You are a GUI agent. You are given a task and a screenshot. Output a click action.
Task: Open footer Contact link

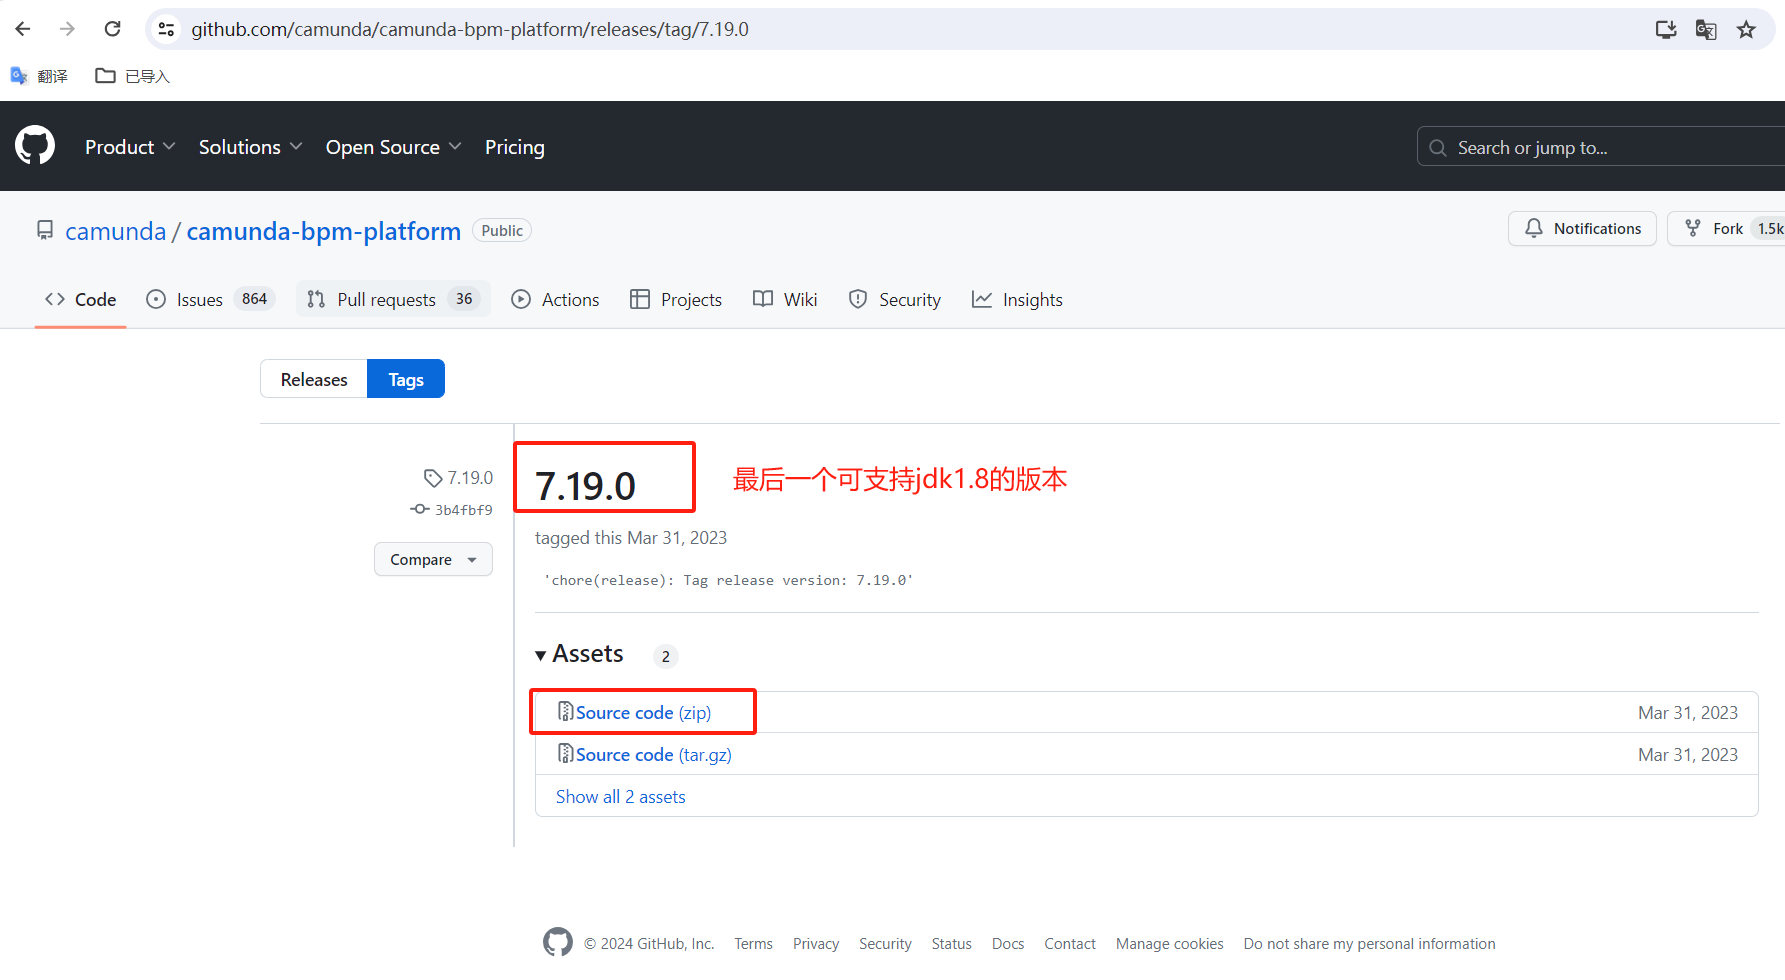1070,943
